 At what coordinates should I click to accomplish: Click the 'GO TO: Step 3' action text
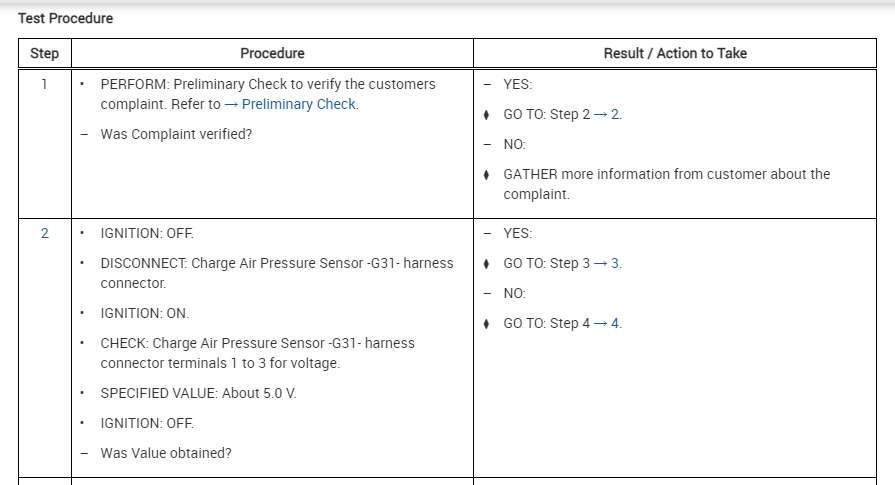point(546,263)
